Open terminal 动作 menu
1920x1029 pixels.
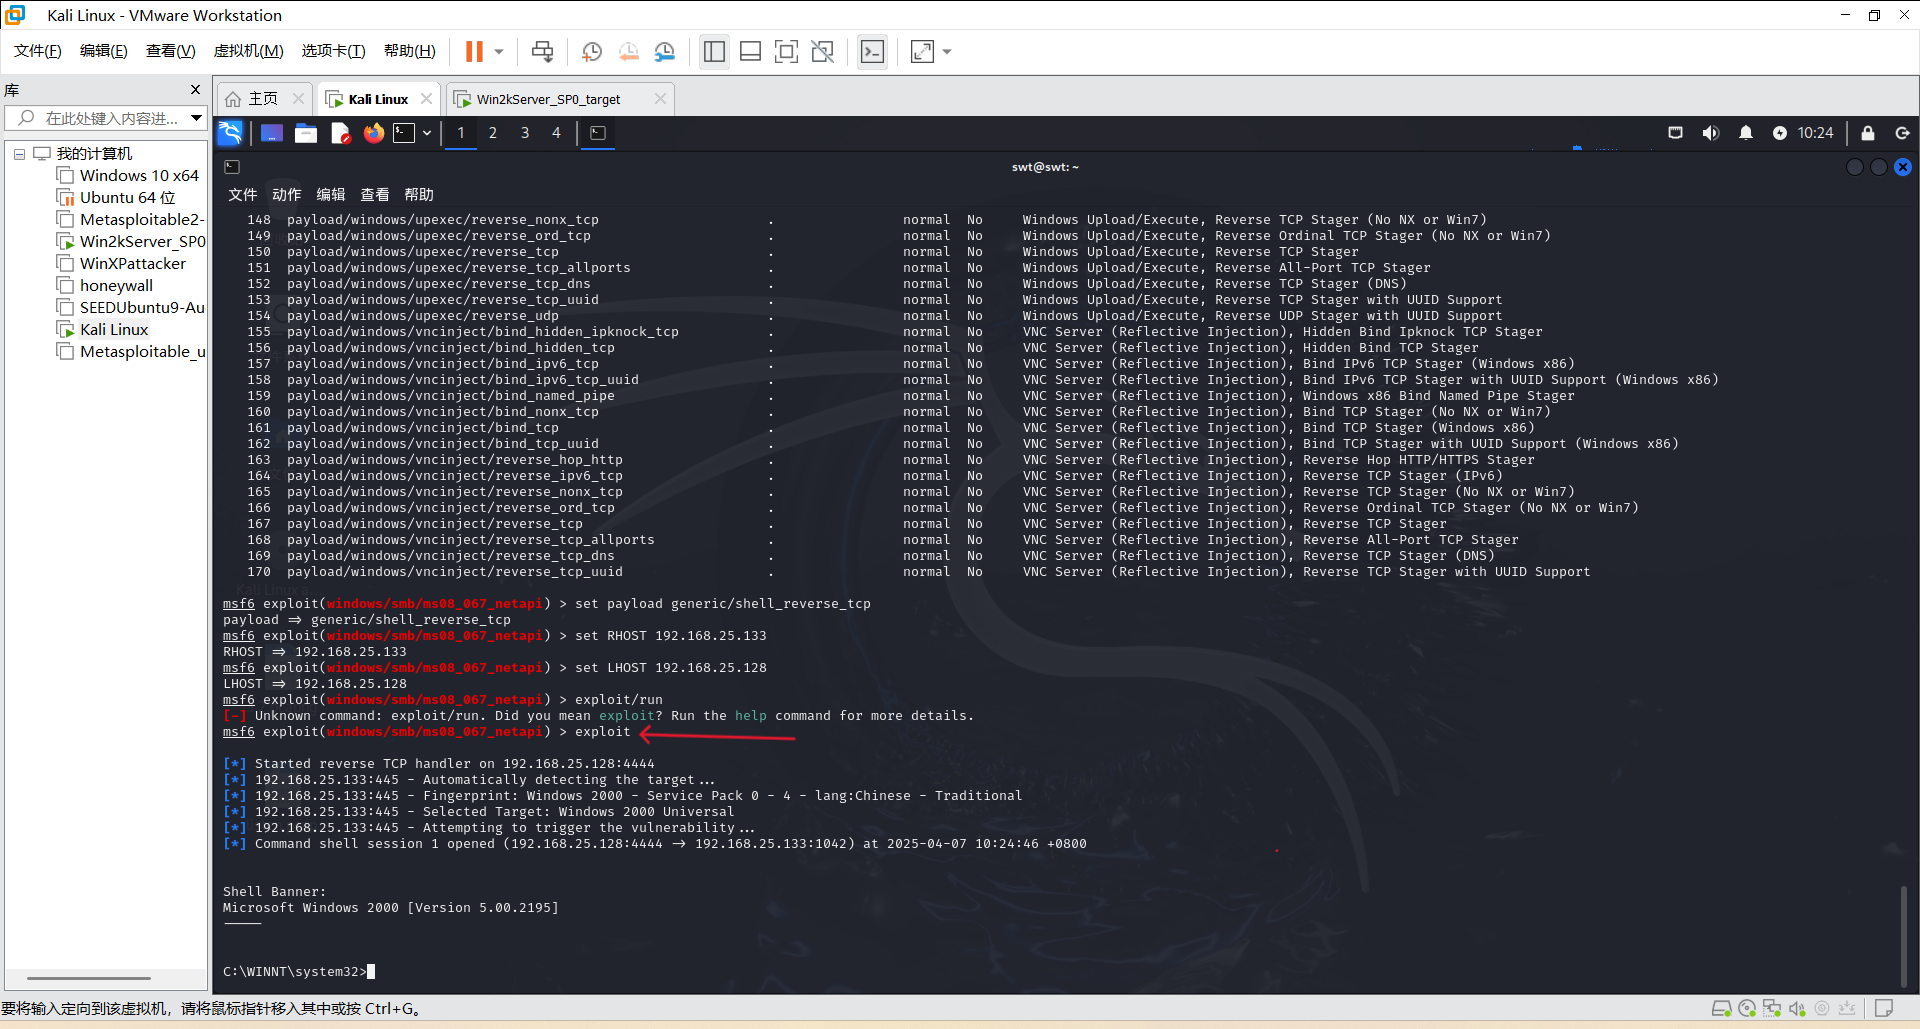pos(287,195)
